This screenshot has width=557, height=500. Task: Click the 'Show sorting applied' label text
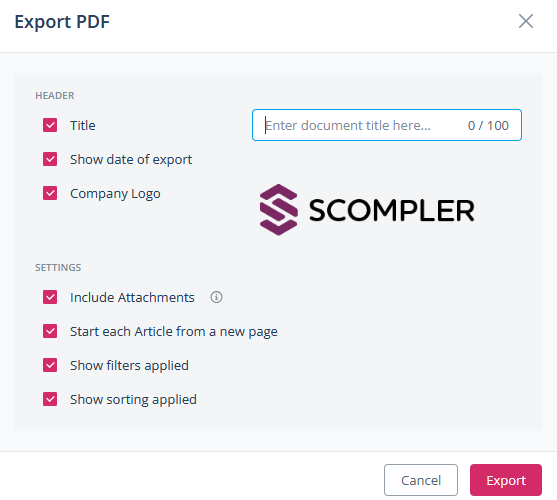[133, 400]
